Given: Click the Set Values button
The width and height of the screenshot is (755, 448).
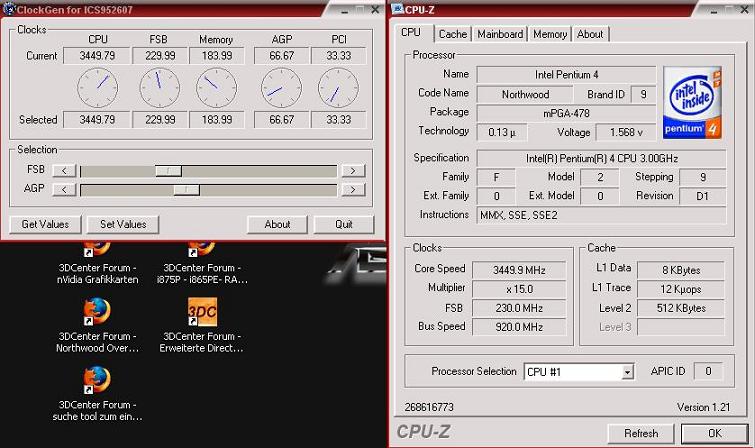Looking at the screenshot, I should (x=123, y=224).
